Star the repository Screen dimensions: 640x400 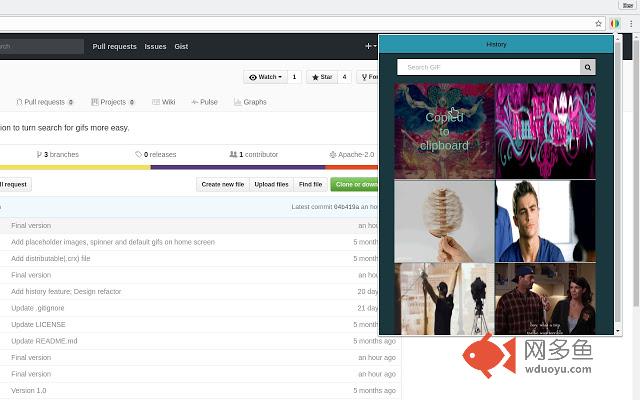tap(322, 77)
